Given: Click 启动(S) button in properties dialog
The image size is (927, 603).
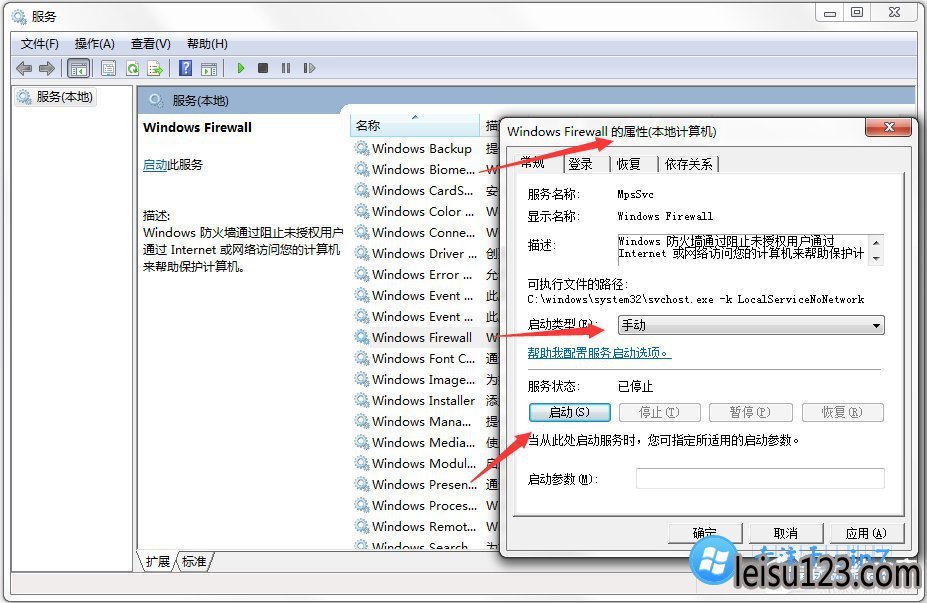Looking at the screenshot, I should [569, 412].
